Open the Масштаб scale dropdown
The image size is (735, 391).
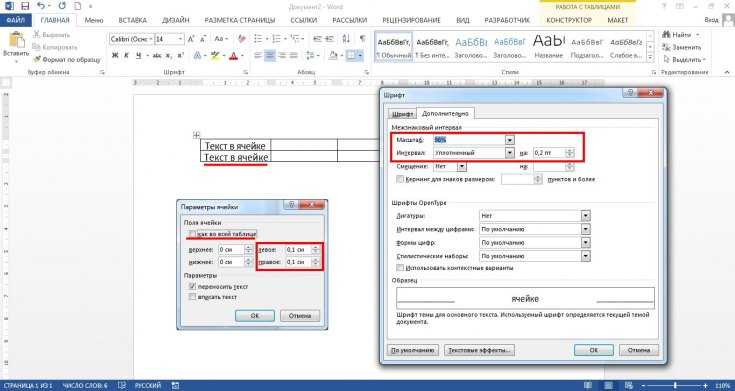point(510,140)
